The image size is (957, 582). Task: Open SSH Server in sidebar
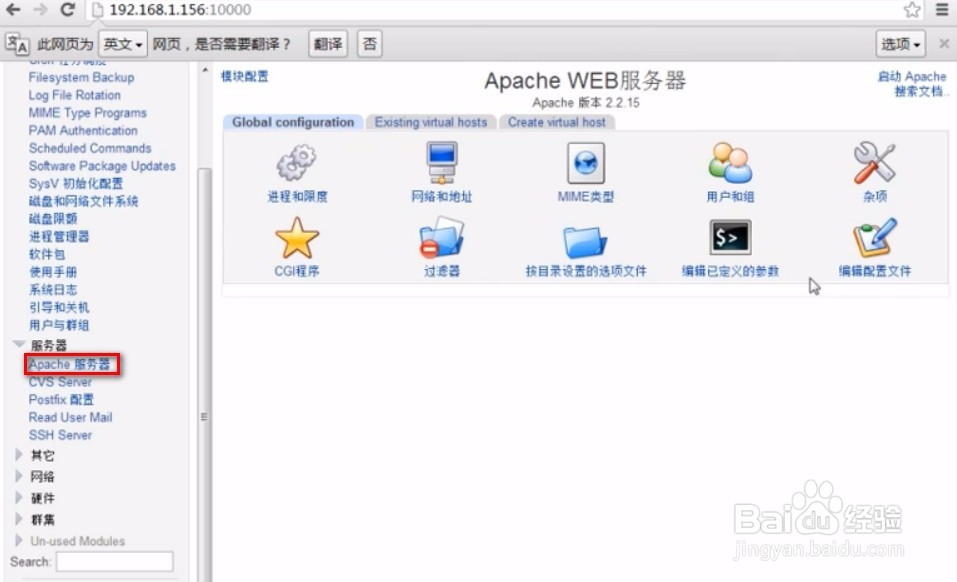60,435
